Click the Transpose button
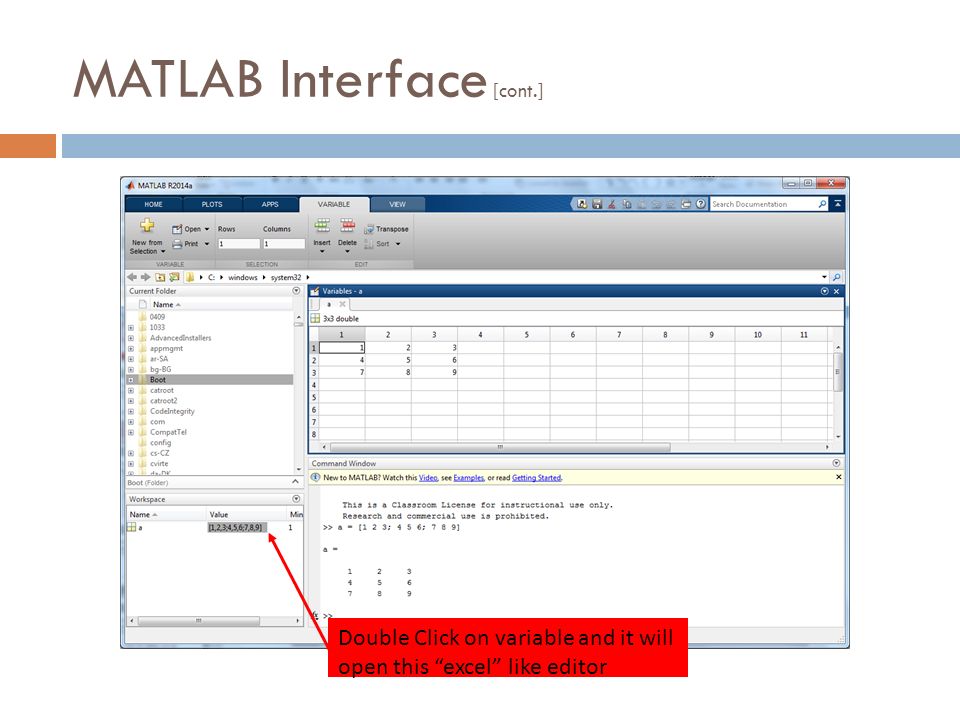This screenshot has height=720, width=960. click(x=386, y=229)
